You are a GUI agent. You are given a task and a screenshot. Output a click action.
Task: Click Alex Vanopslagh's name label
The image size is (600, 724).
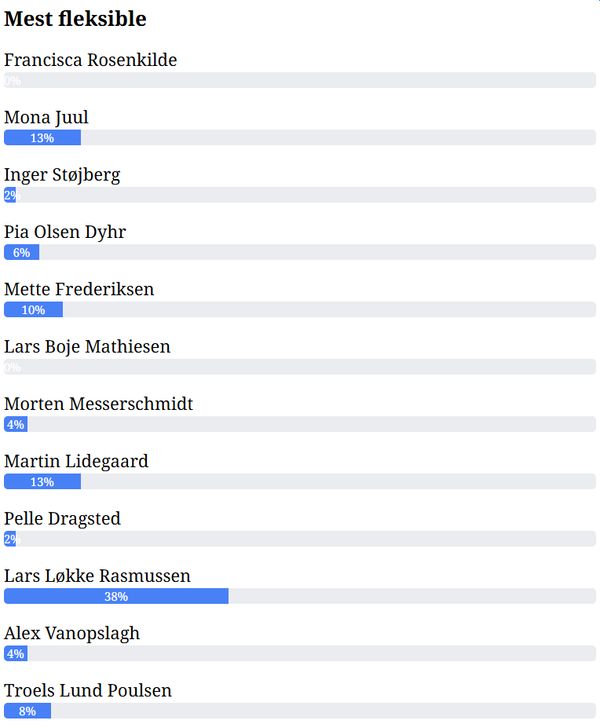click(x=72, y=633)
